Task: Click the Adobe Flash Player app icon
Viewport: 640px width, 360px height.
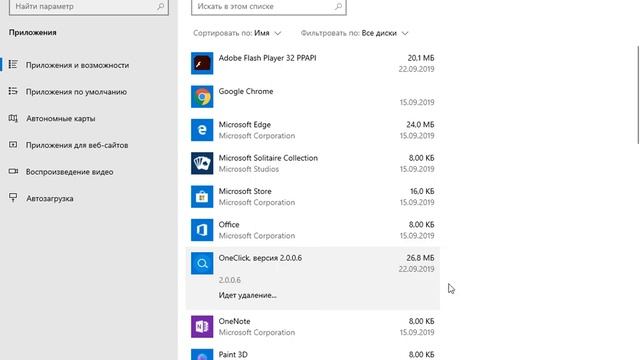Action: pos(202,63)
